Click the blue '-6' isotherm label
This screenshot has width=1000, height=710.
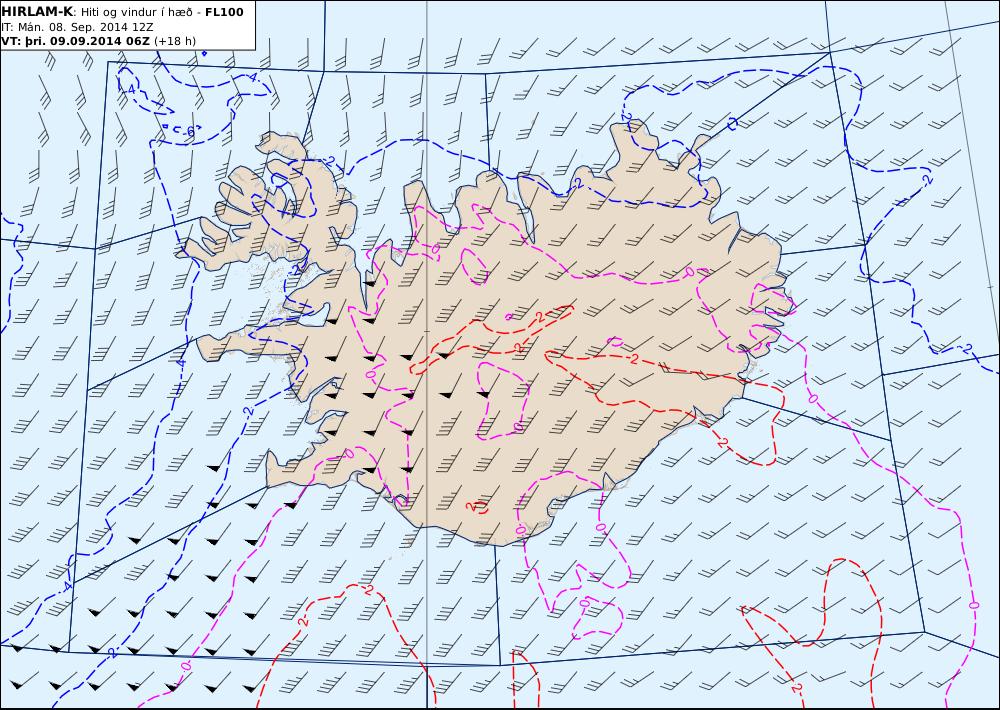pos(189,131)
